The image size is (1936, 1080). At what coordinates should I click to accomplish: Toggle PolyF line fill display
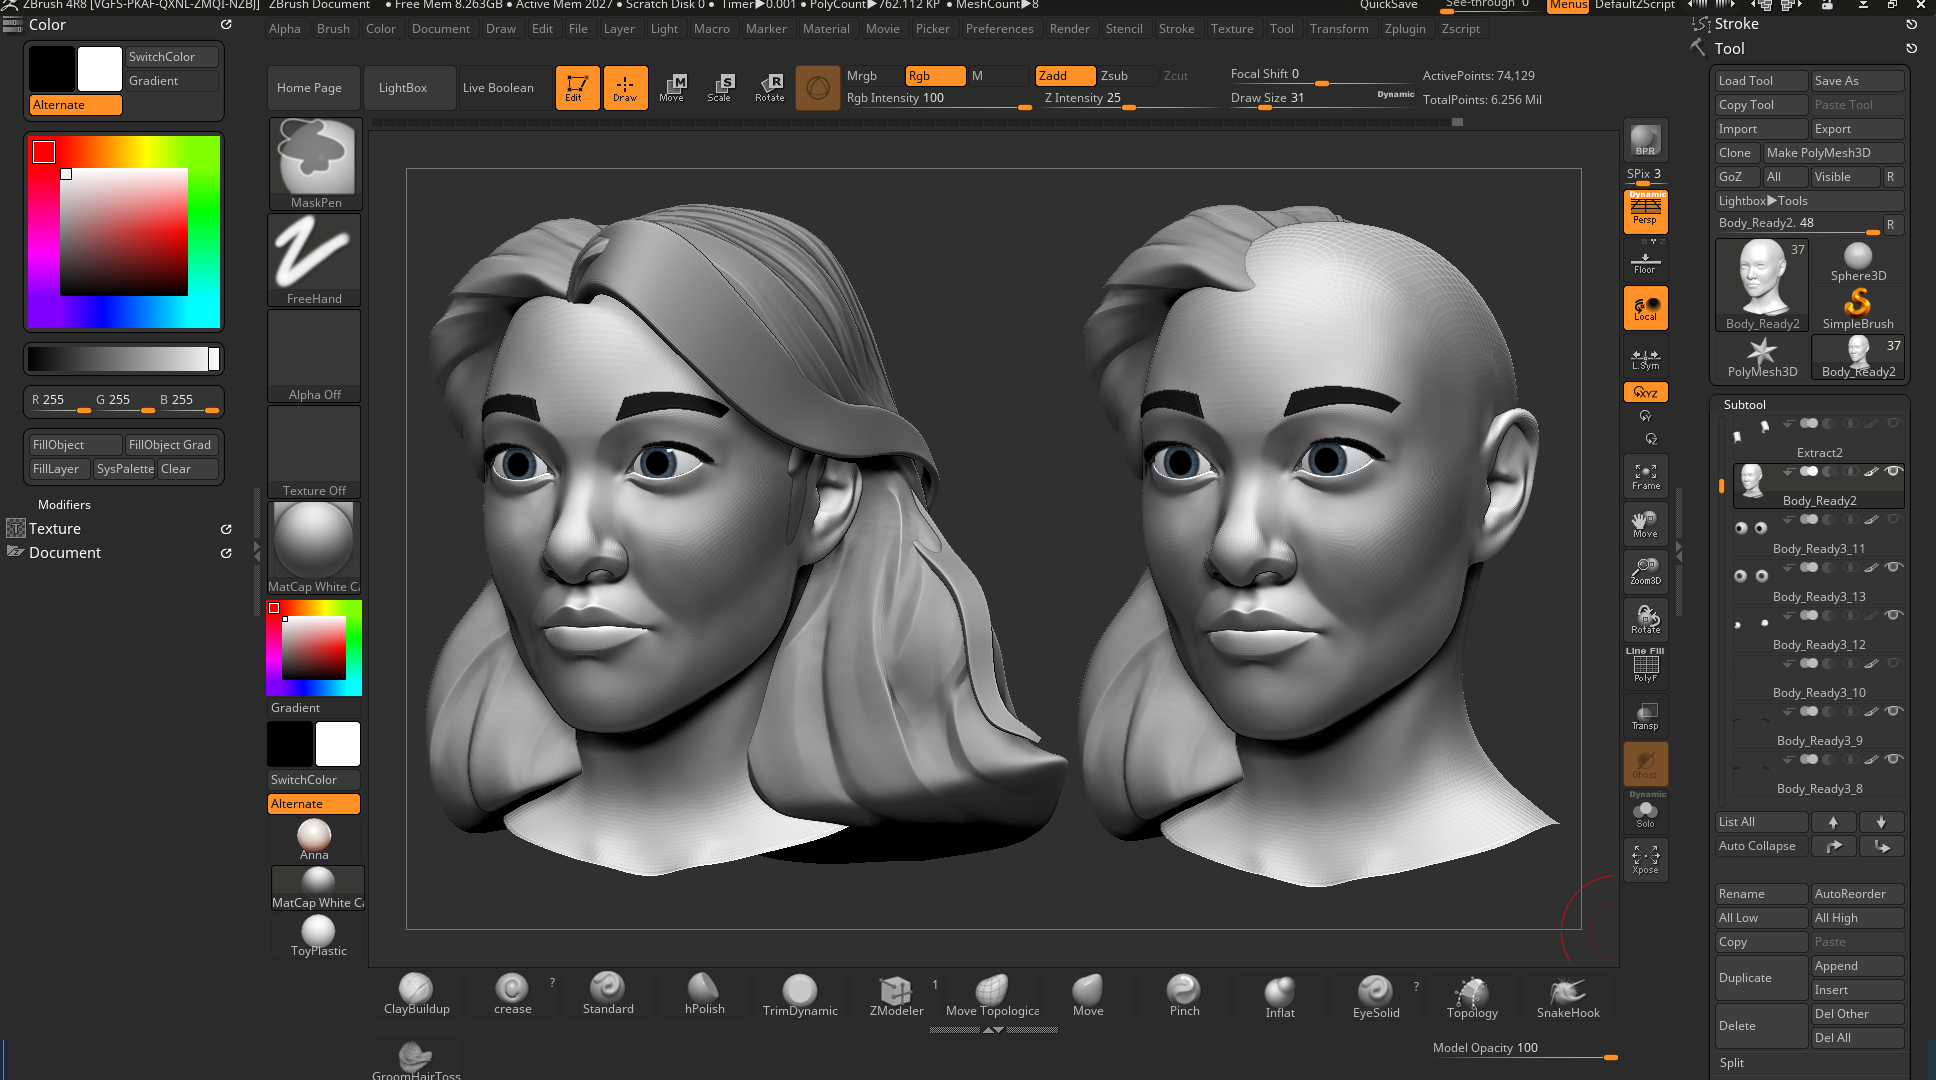point(1645,667)
